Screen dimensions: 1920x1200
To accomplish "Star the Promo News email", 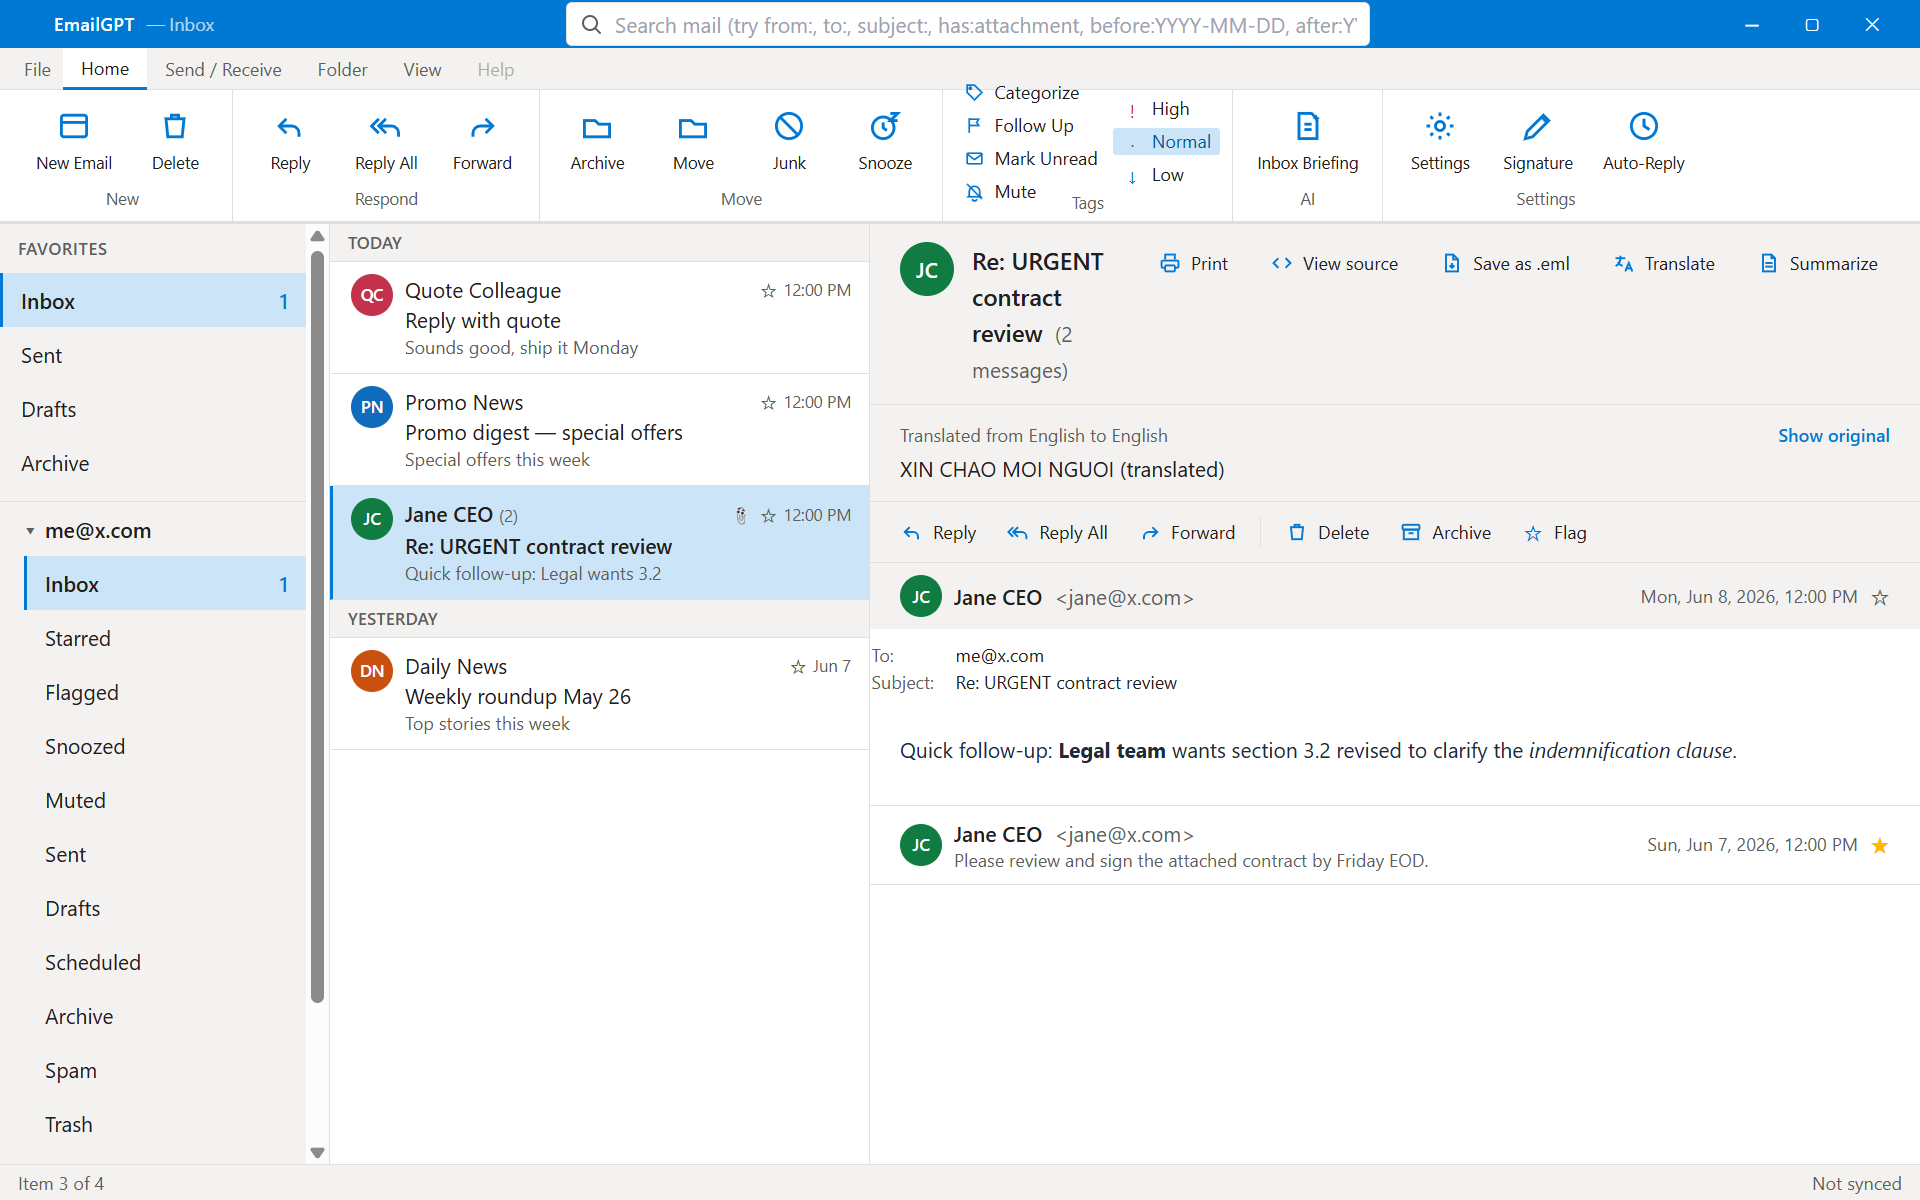I will (768, 403).
